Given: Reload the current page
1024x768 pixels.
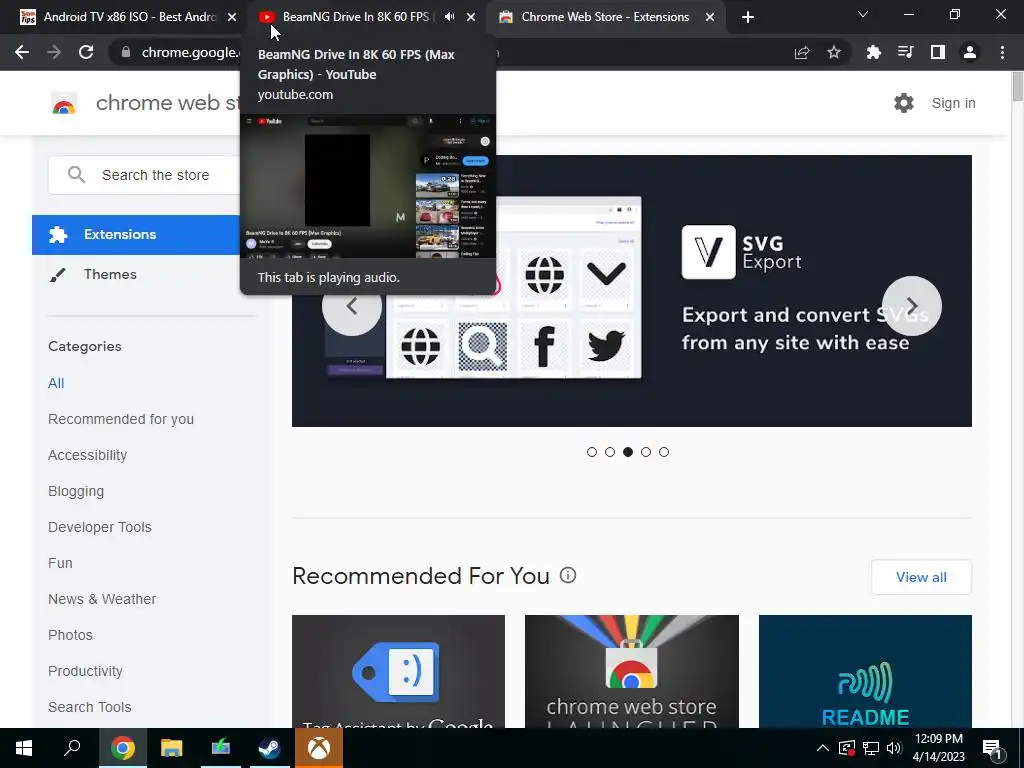Looking at the screenshot, I should coord(86,52).
